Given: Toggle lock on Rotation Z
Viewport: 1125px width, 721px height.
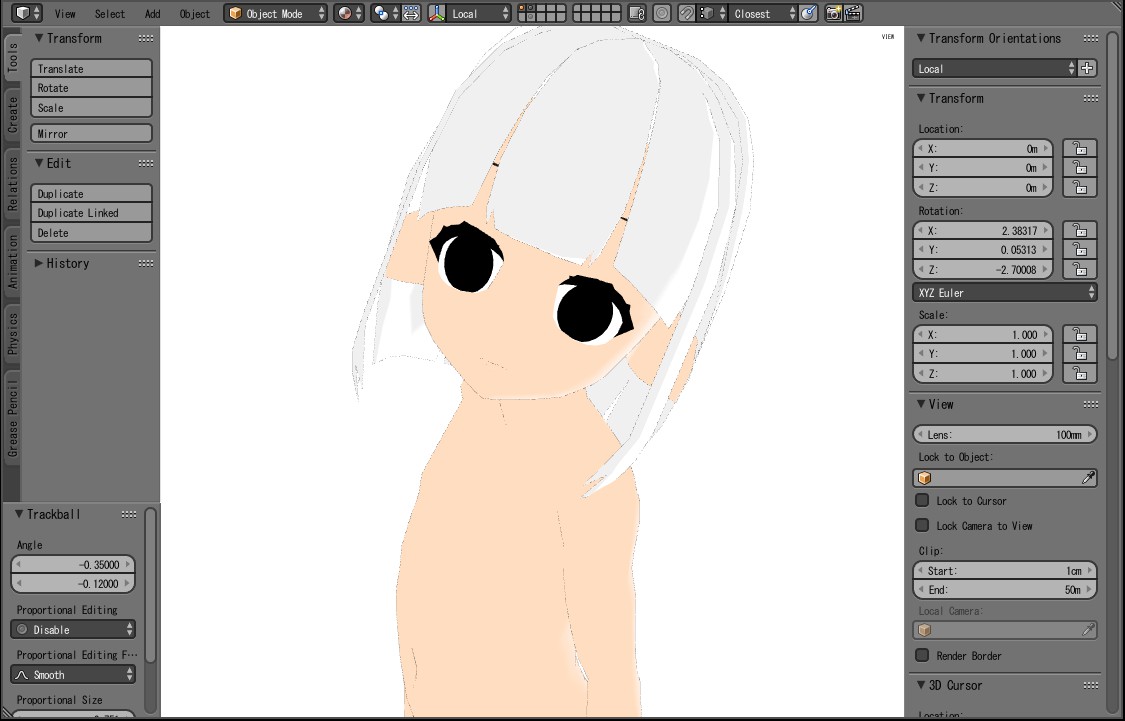Looking at the screenshot, I should (x=1079, y=269).
